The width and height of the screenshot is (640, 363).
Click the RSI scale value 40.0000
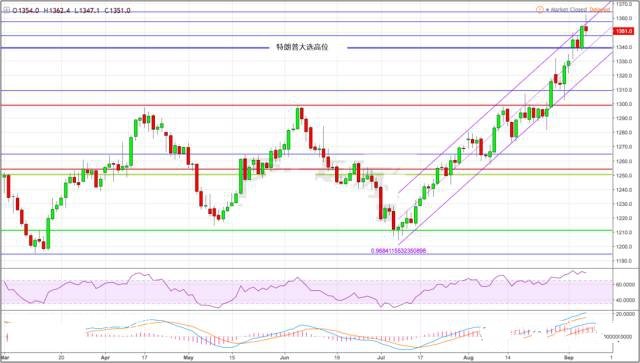click(x=625, y=300)
